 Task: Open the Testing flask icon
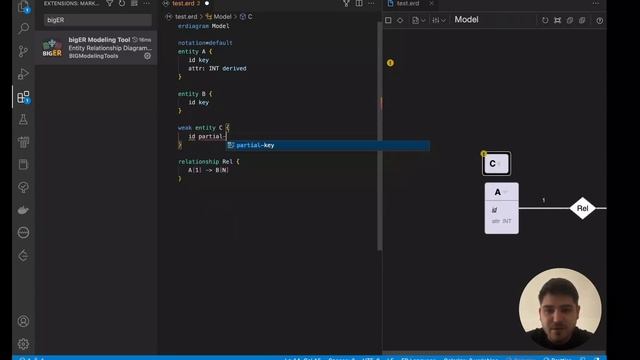[x=23, y=119]
